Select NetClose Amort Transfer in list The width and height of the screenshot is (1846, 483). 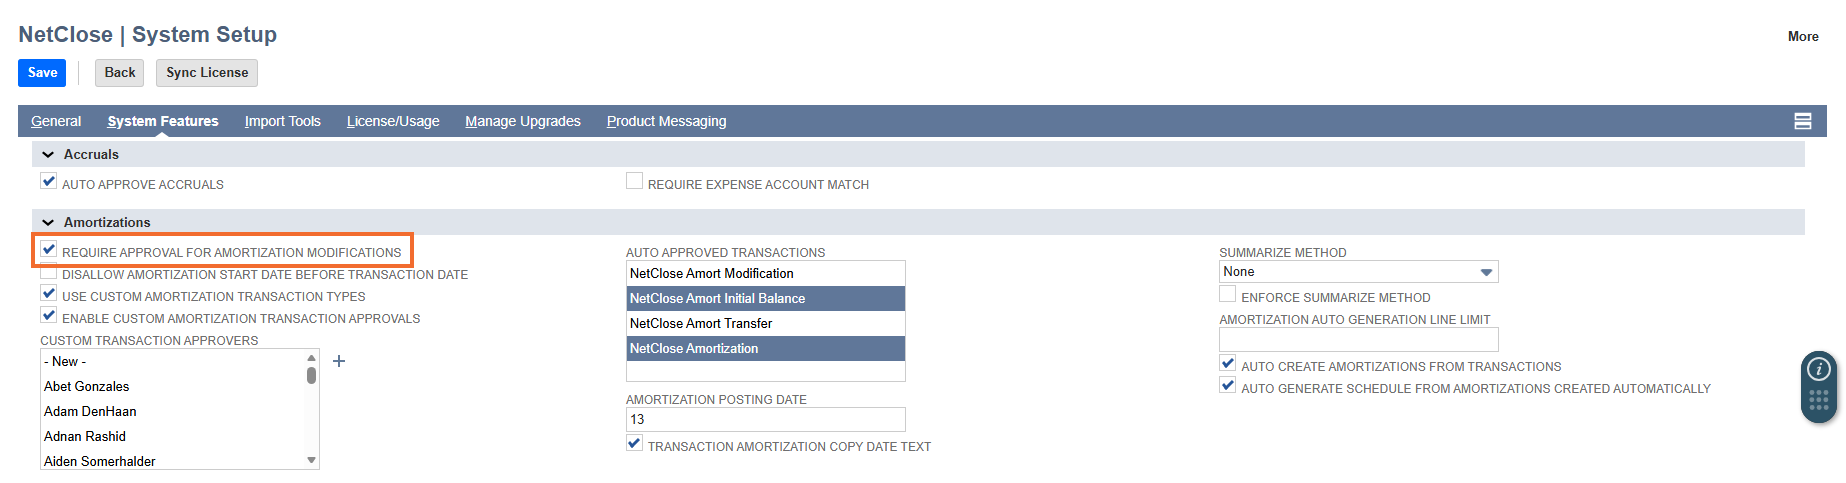pos(765,323)
